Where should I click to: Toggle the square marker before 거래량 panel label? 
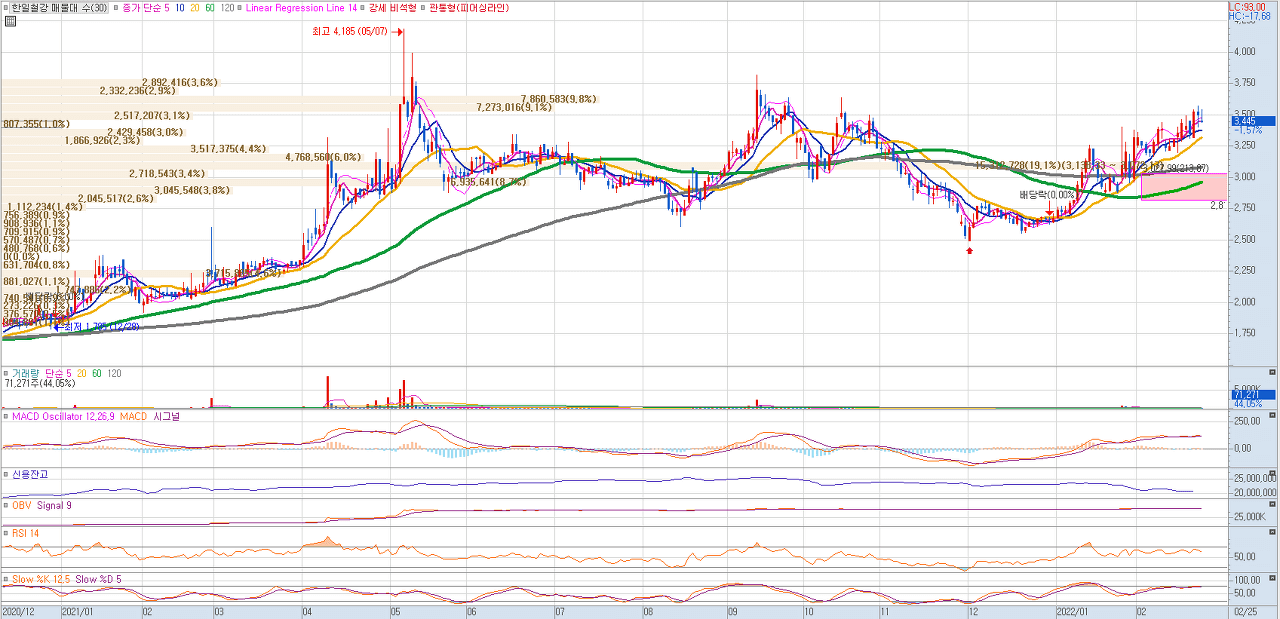[x=6, y=373]
